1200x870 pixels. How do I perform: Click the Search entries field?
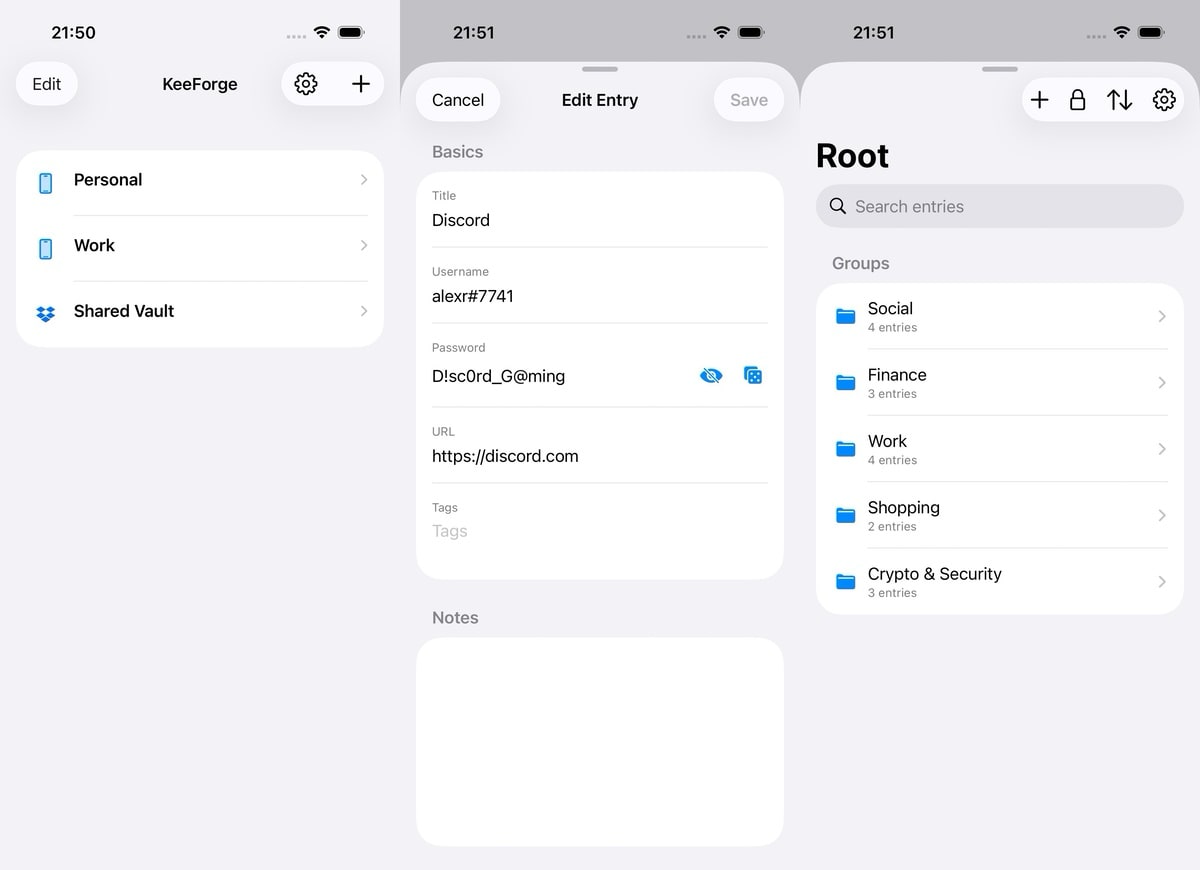pos(1000,206)
